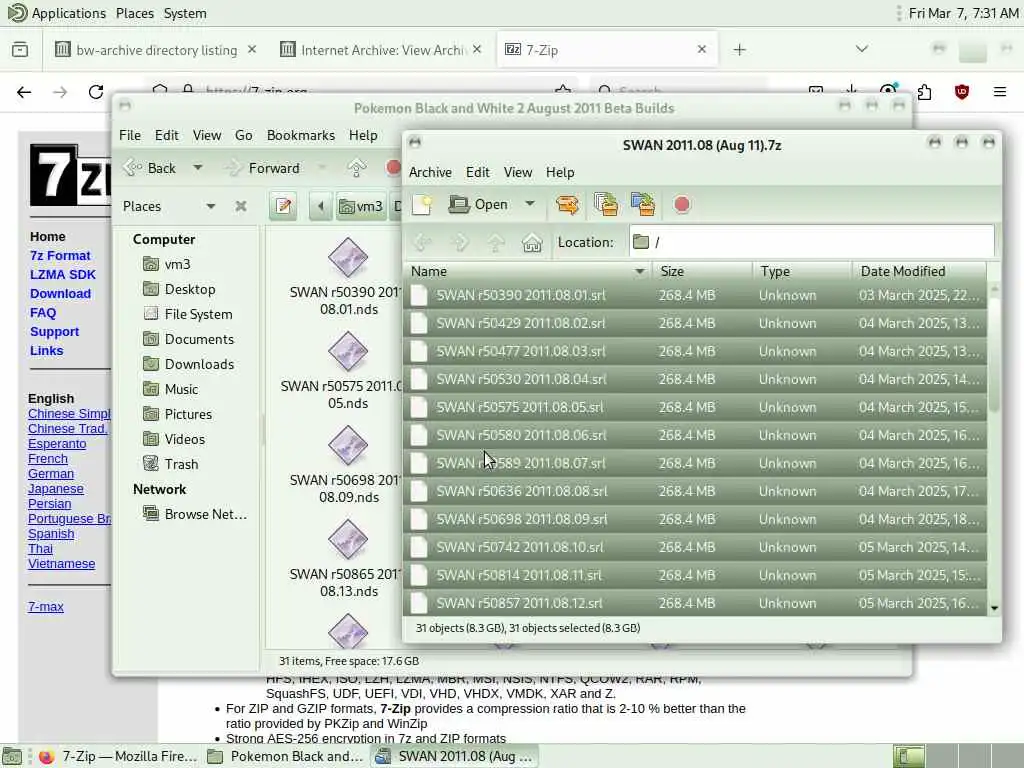Click archive manager's forward navigation arrow
The image size is (1024, 768).
[x=460, y=242]
